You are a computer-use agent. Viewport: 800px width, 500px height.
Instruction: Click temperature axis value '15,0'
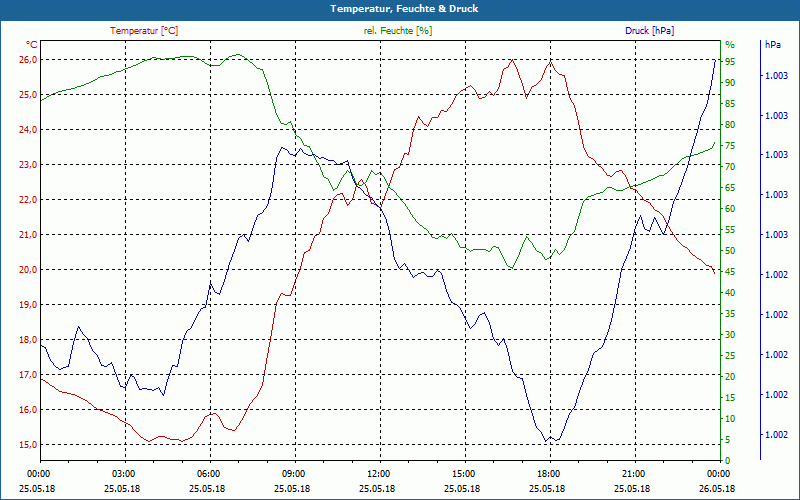(29, 445)
